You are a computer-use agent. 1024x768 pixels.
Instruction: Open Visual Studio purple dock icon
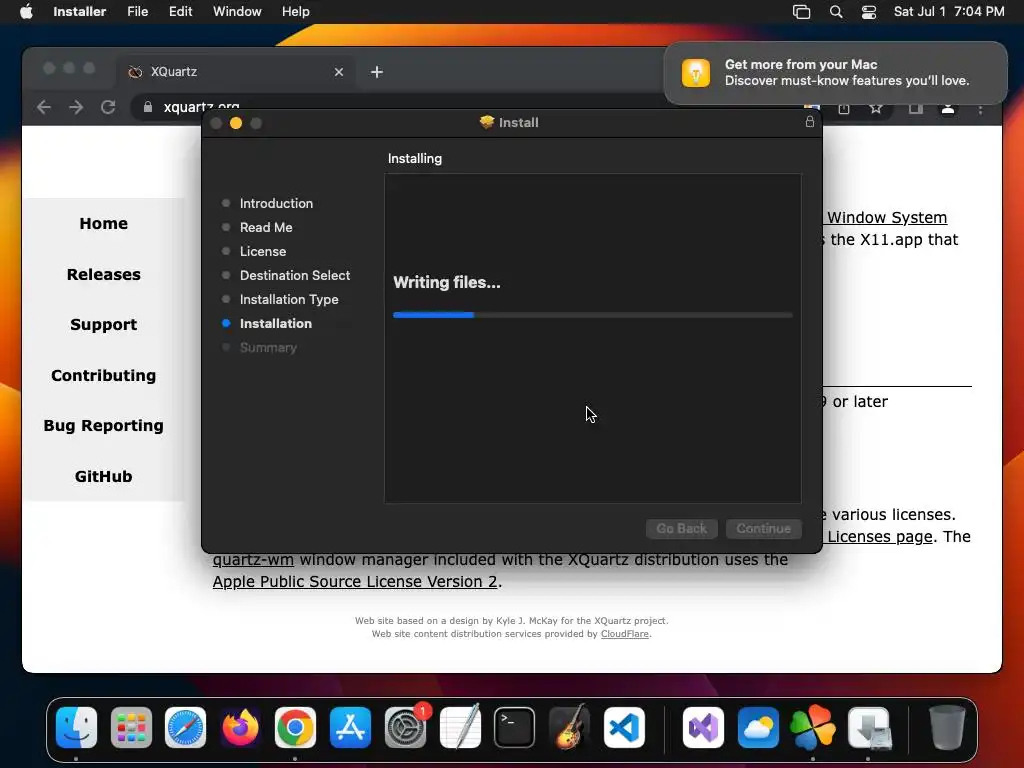(703, 728)
